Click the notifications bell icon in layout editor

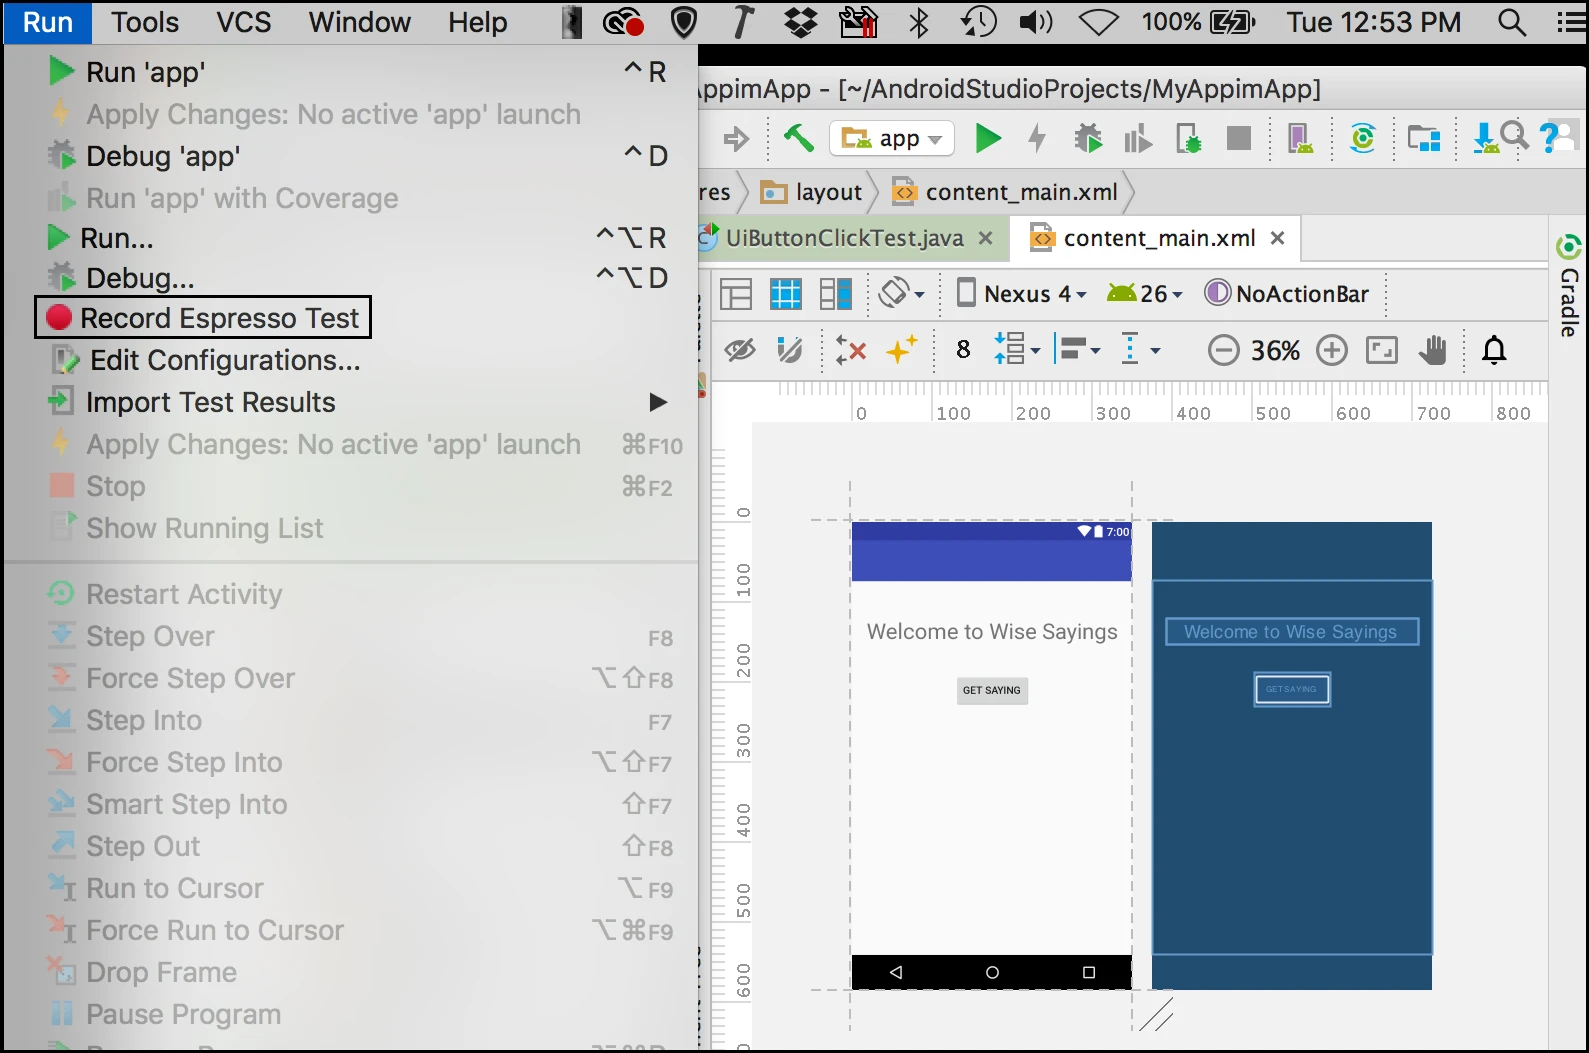(1494, 350)
